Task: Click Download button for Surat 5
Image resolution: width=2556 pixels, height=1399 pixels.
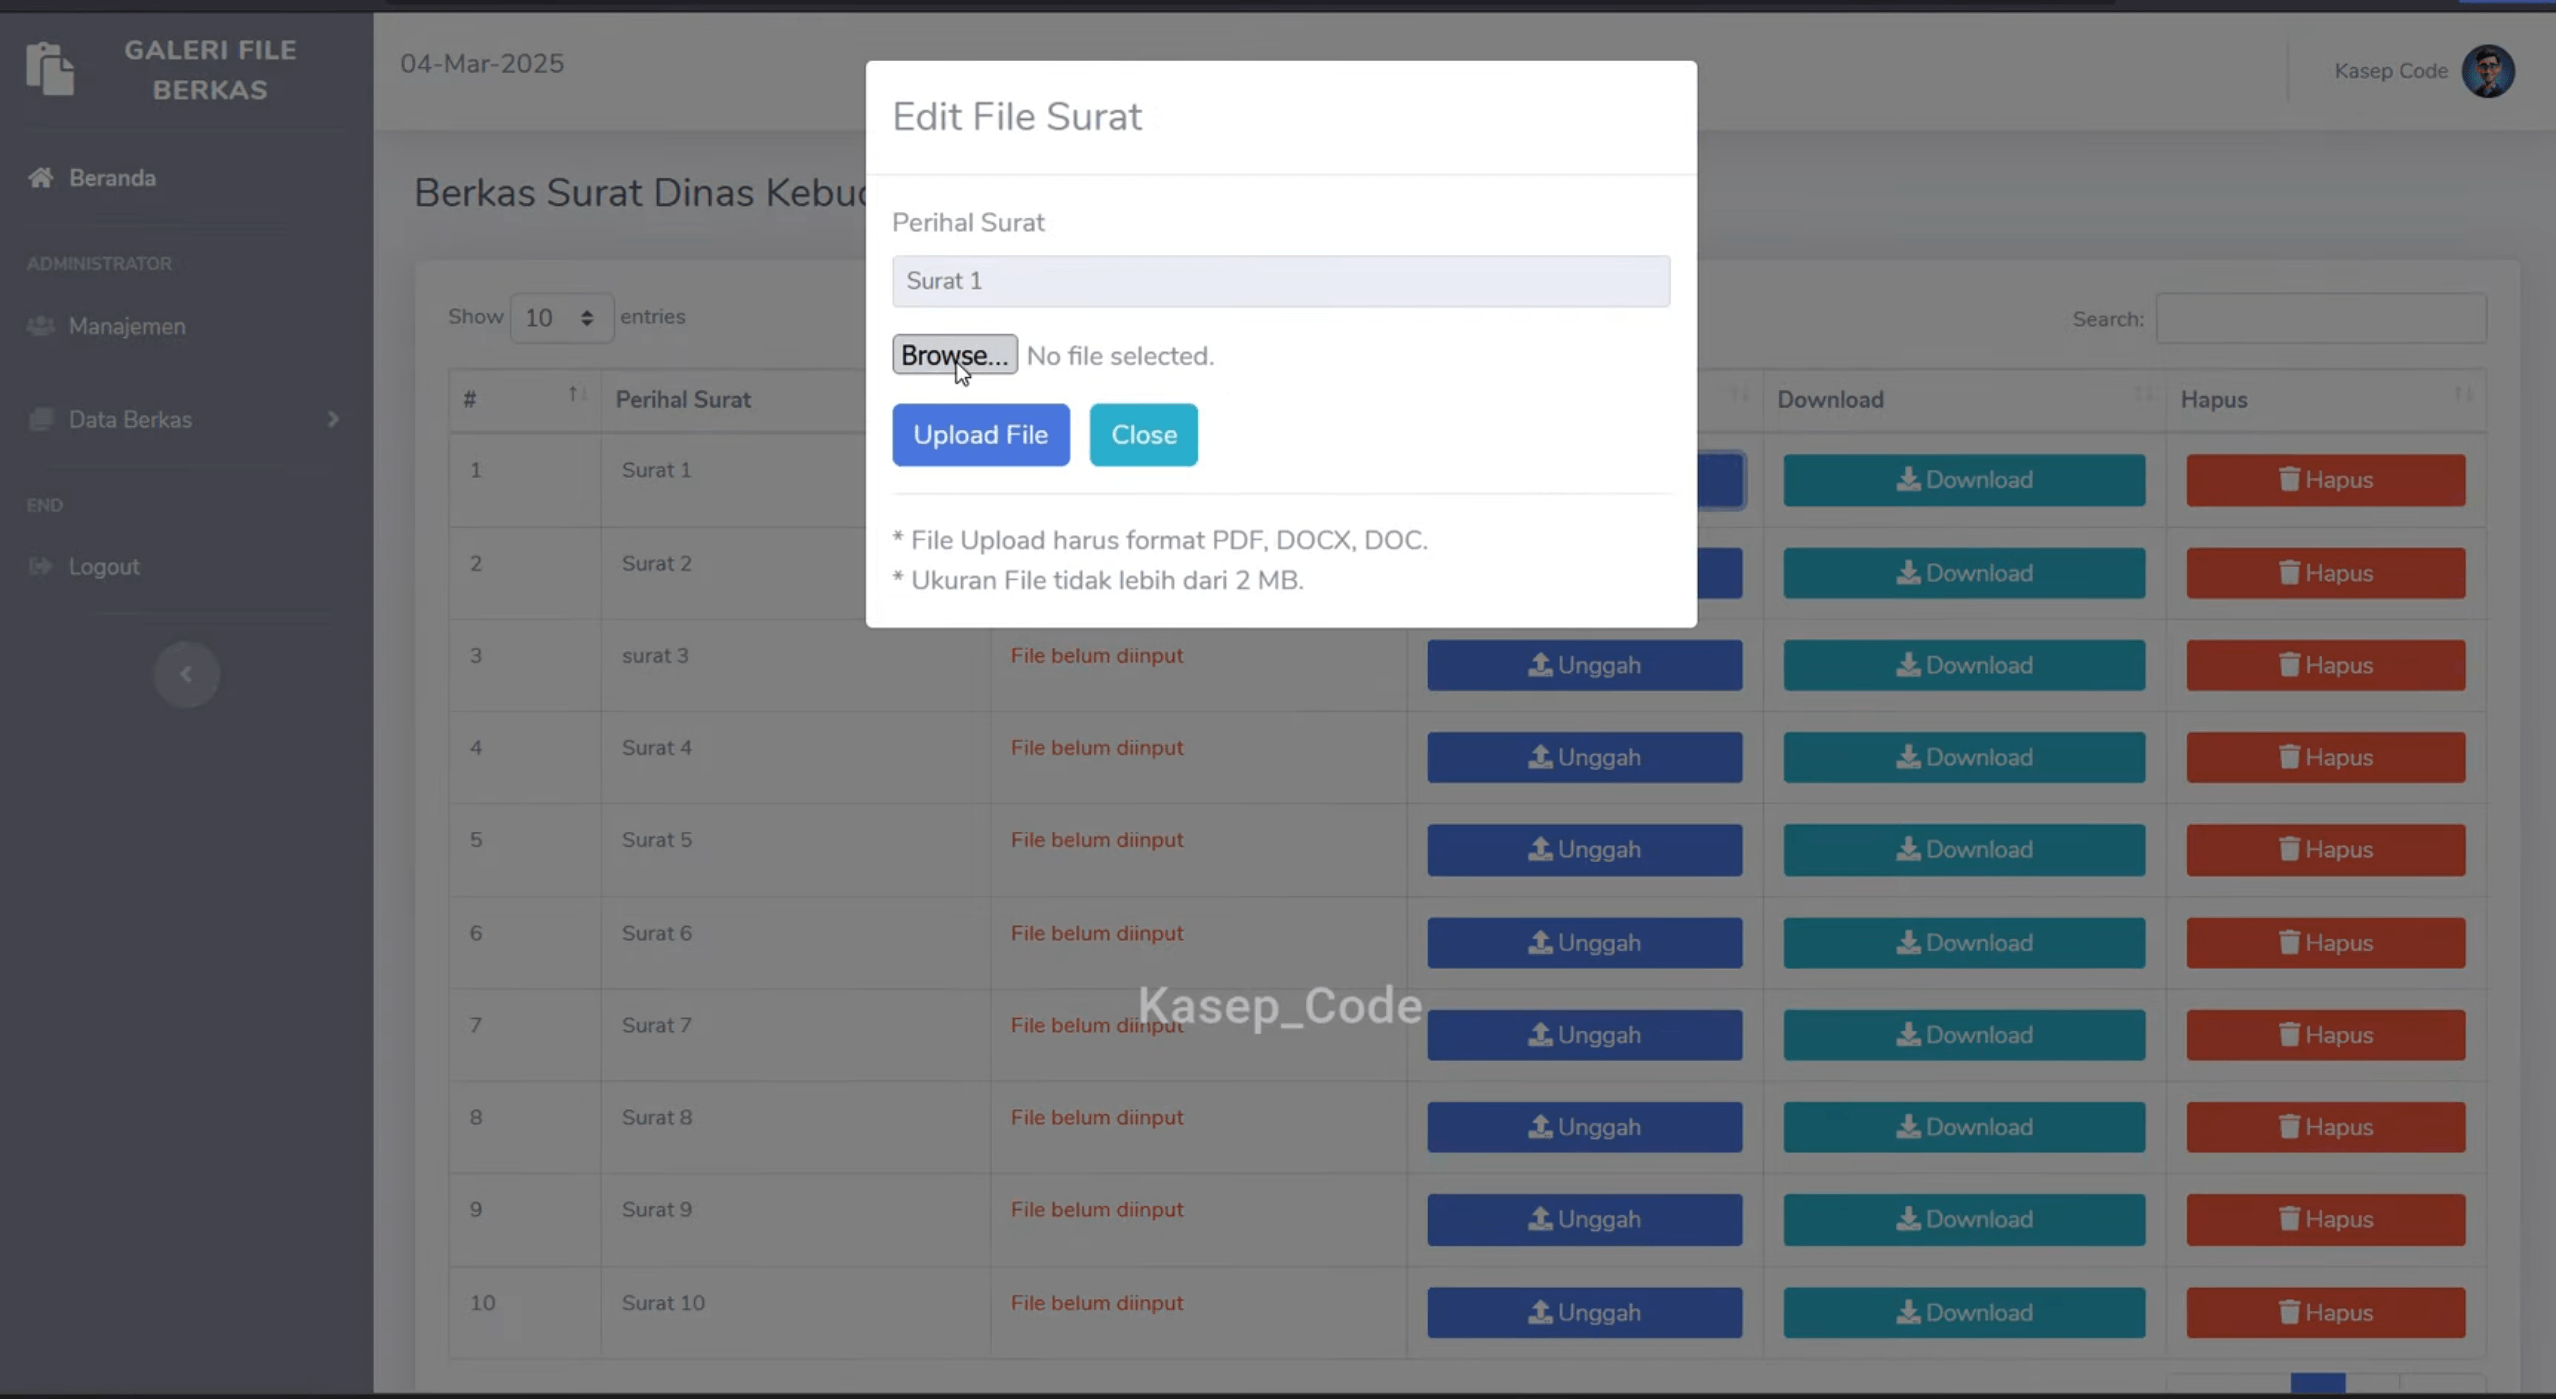Action: tap(1963, 849)
